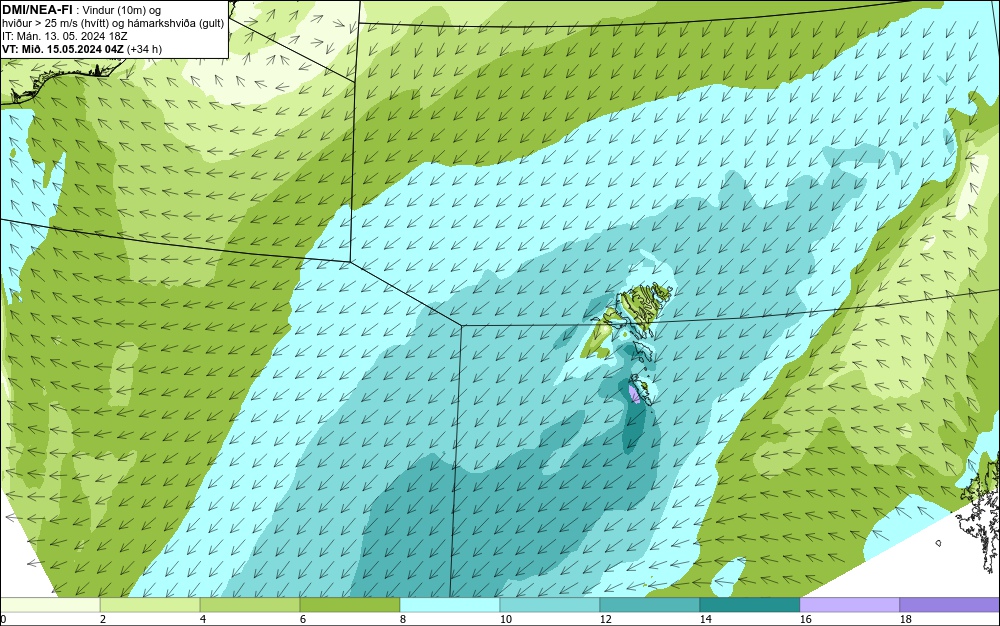The height and width of the screenshot is (626, 1000).
Task: Click the 0–2 m/s palest legend swatch
Action: [50, 604]
